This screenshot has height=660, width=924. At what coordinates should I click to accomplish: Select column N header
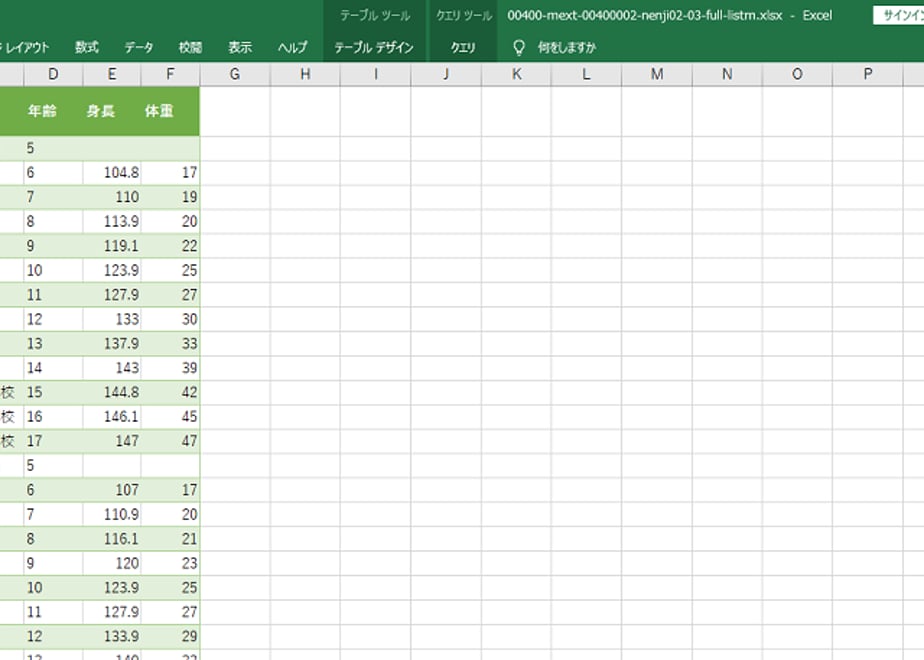(727, 74)
